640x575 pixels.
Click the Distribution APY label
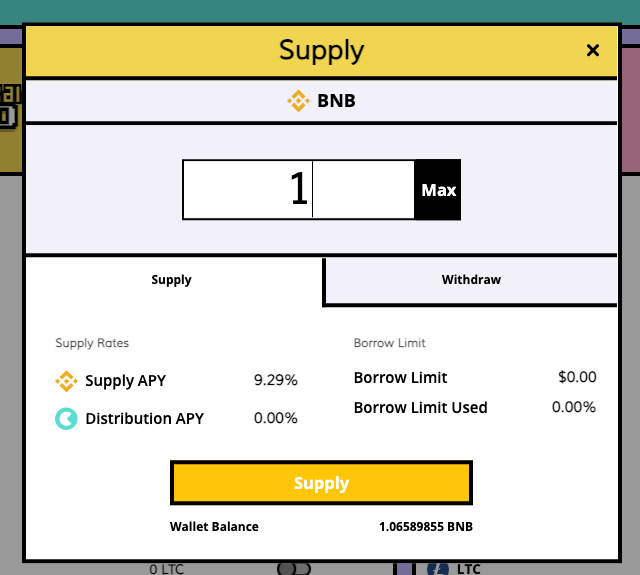tap(144, 419)
